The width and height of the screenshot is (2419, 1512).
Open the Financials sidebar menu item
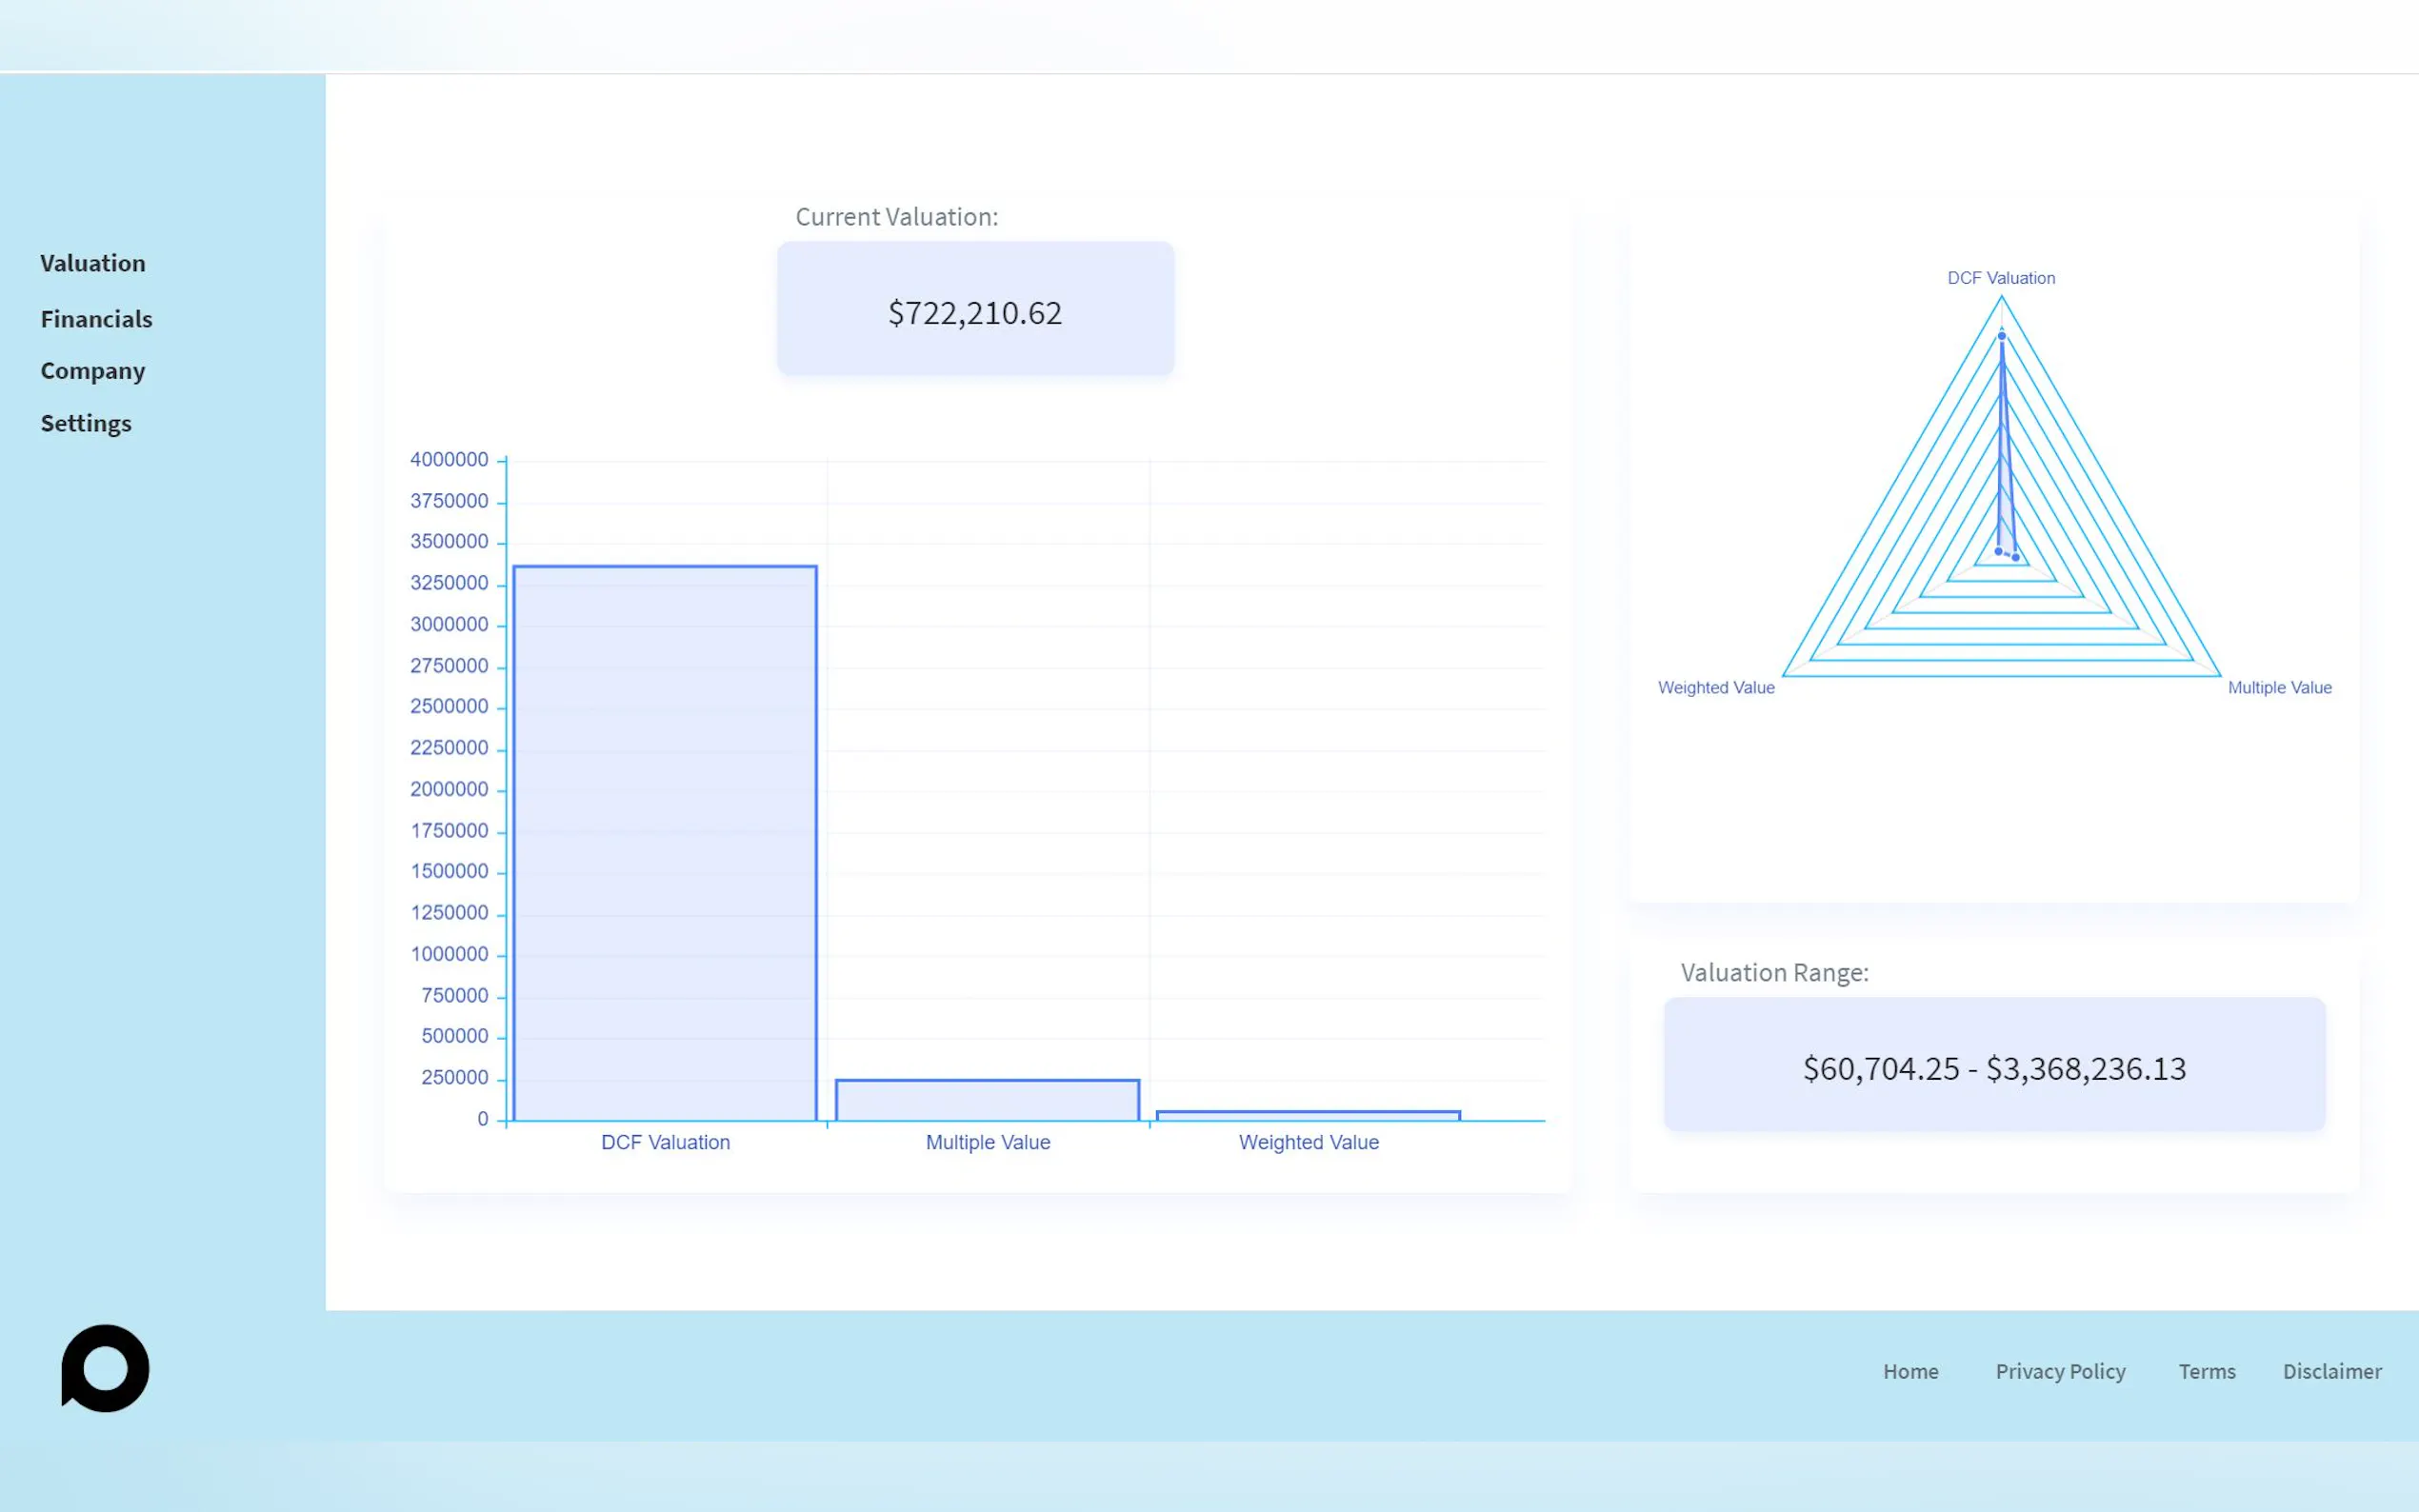coord(96,319)
